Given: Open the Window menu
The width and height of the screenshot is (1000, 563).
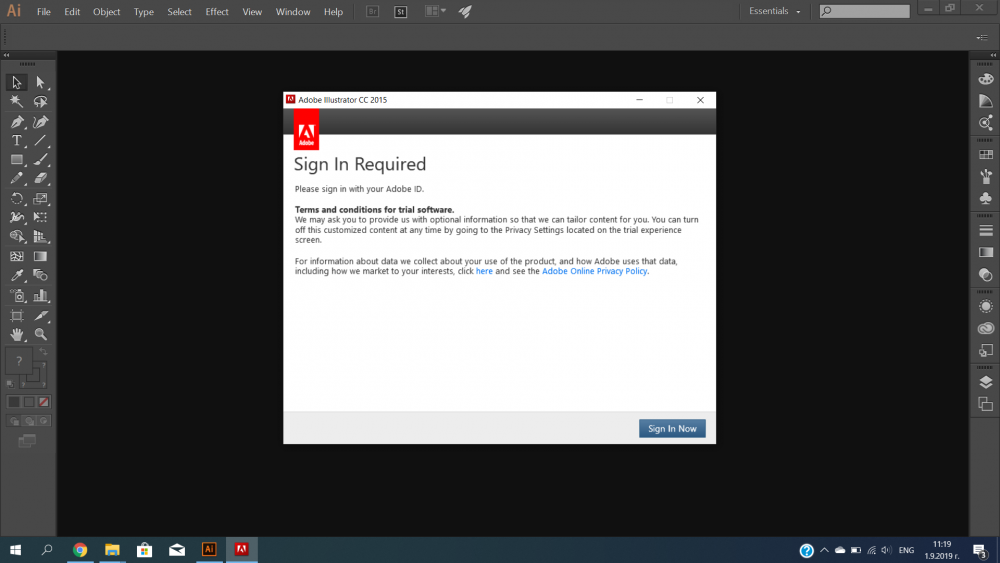Looking at the screenshot, I should point(293,11).
